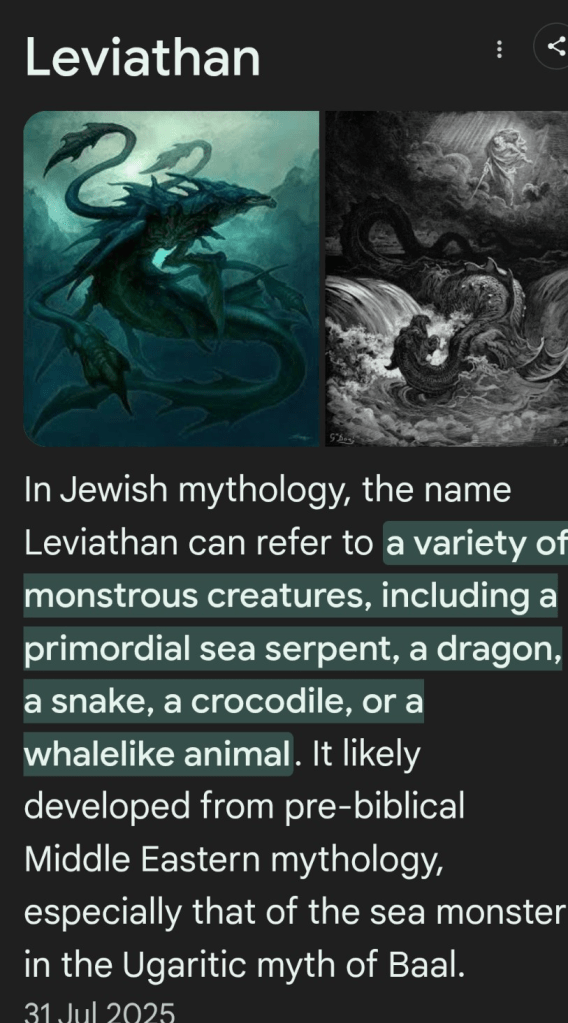Click the artist signature on the engraving
Image resolution: width=568 pixels, height=1023 pixels.
pos(342,440)
